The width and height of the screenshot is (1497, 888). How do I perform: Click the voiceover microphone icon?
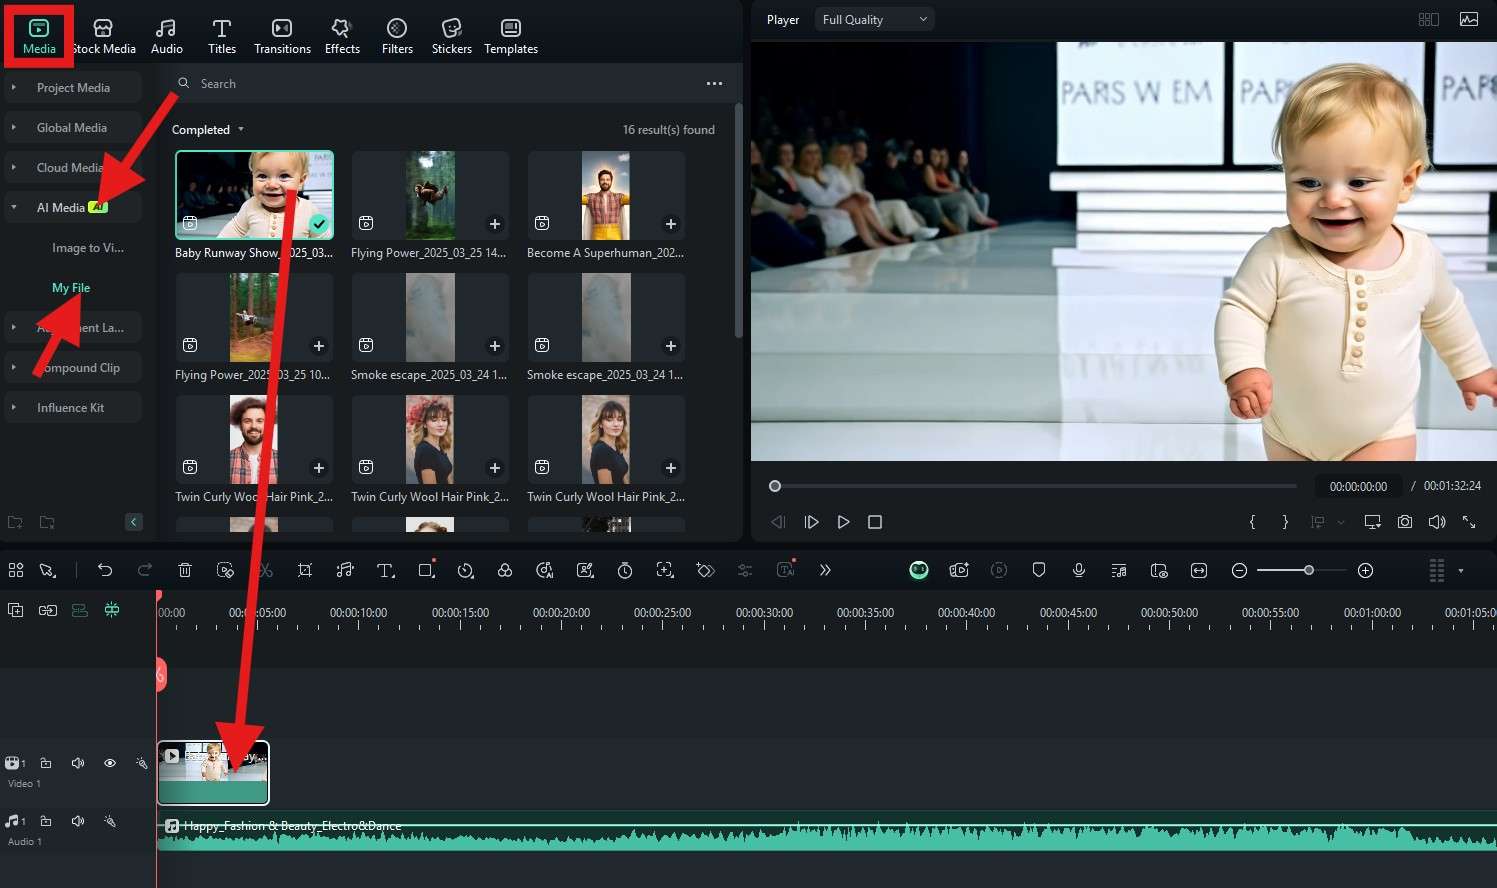tap(1079, 570)
